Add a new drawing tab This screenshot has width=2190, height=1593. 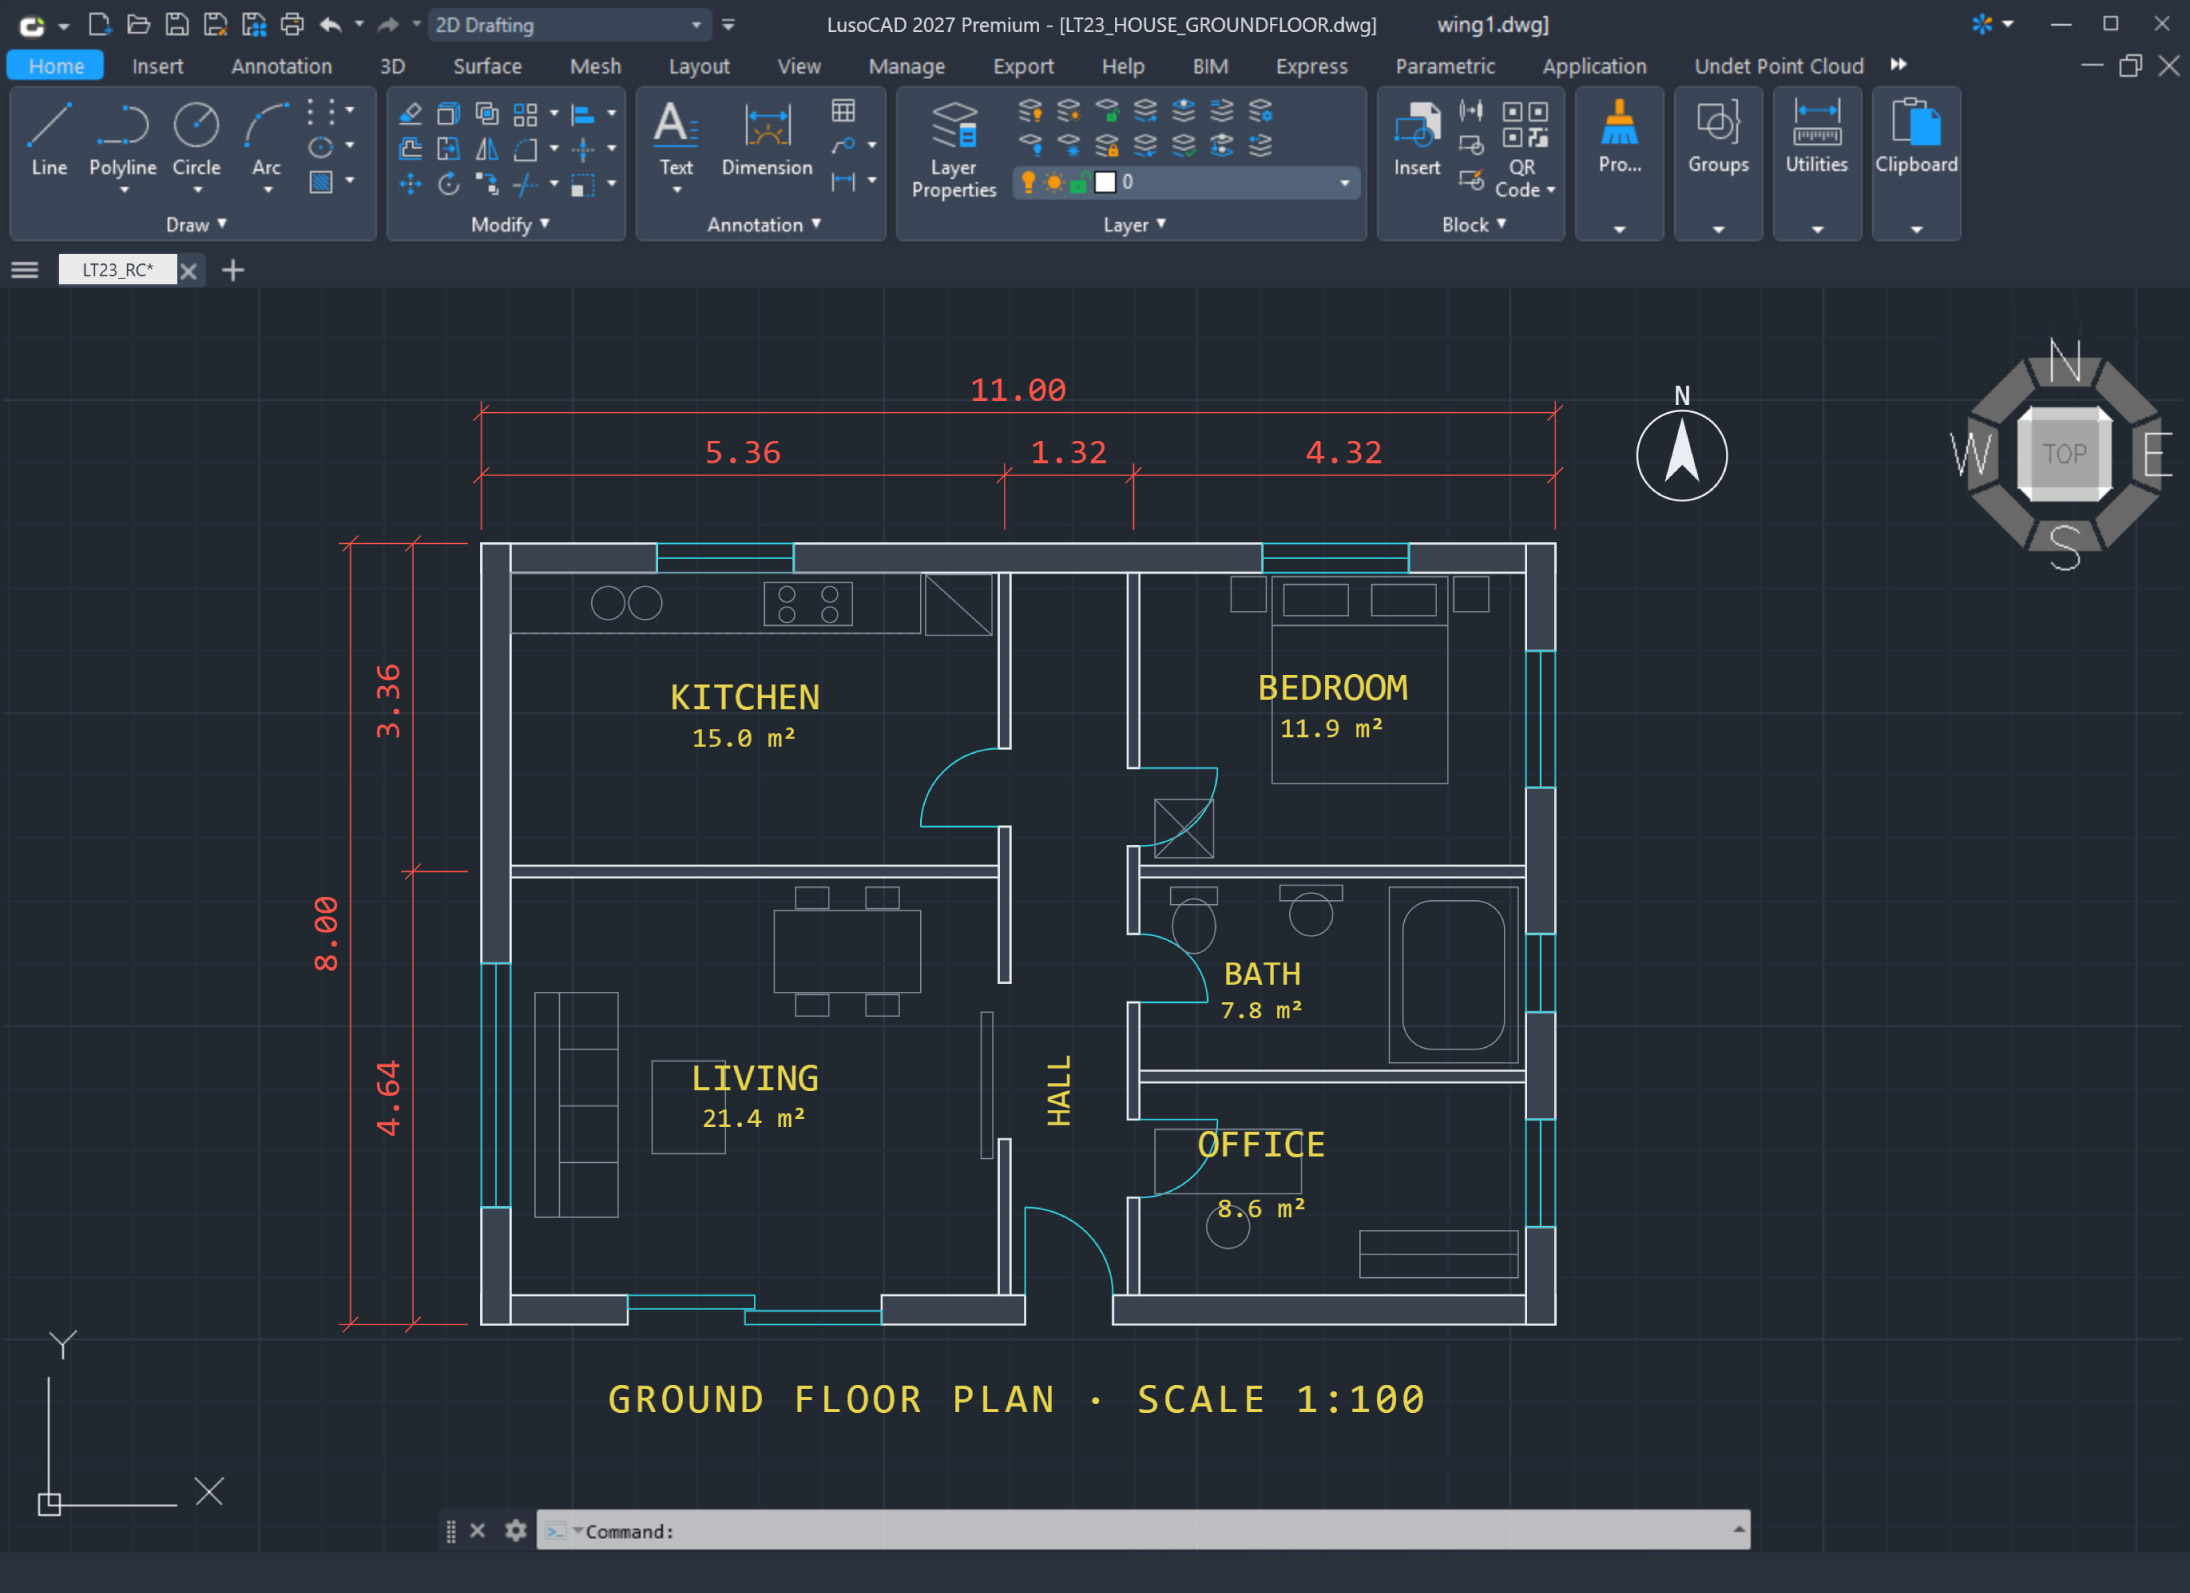[233, 270]
